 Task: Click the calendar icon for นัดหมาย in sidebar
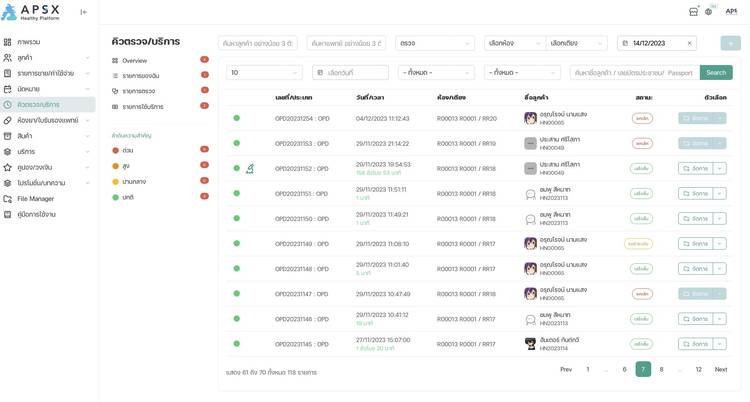(x=8, y=89)
